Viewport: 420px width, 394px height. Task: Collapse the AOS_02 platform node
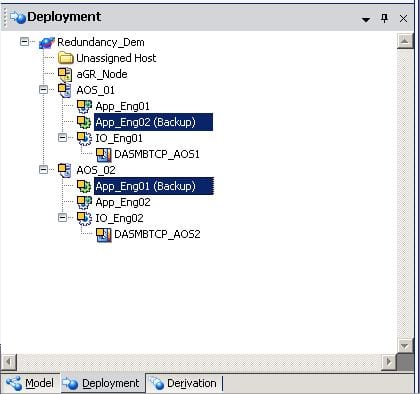click(43, 170)
